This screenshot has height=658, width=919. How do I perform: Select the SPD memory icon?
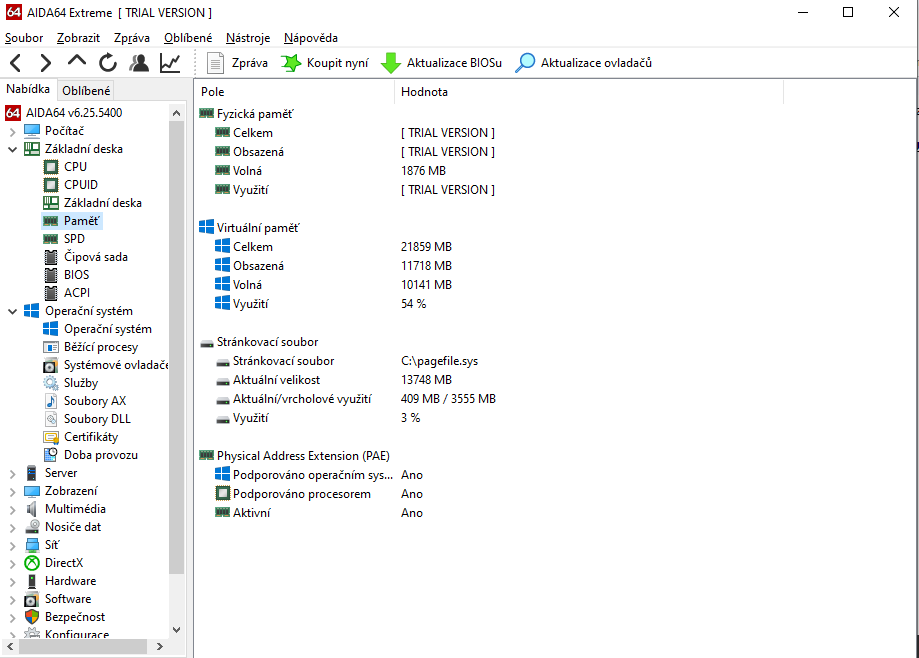[x=51, y=239]
